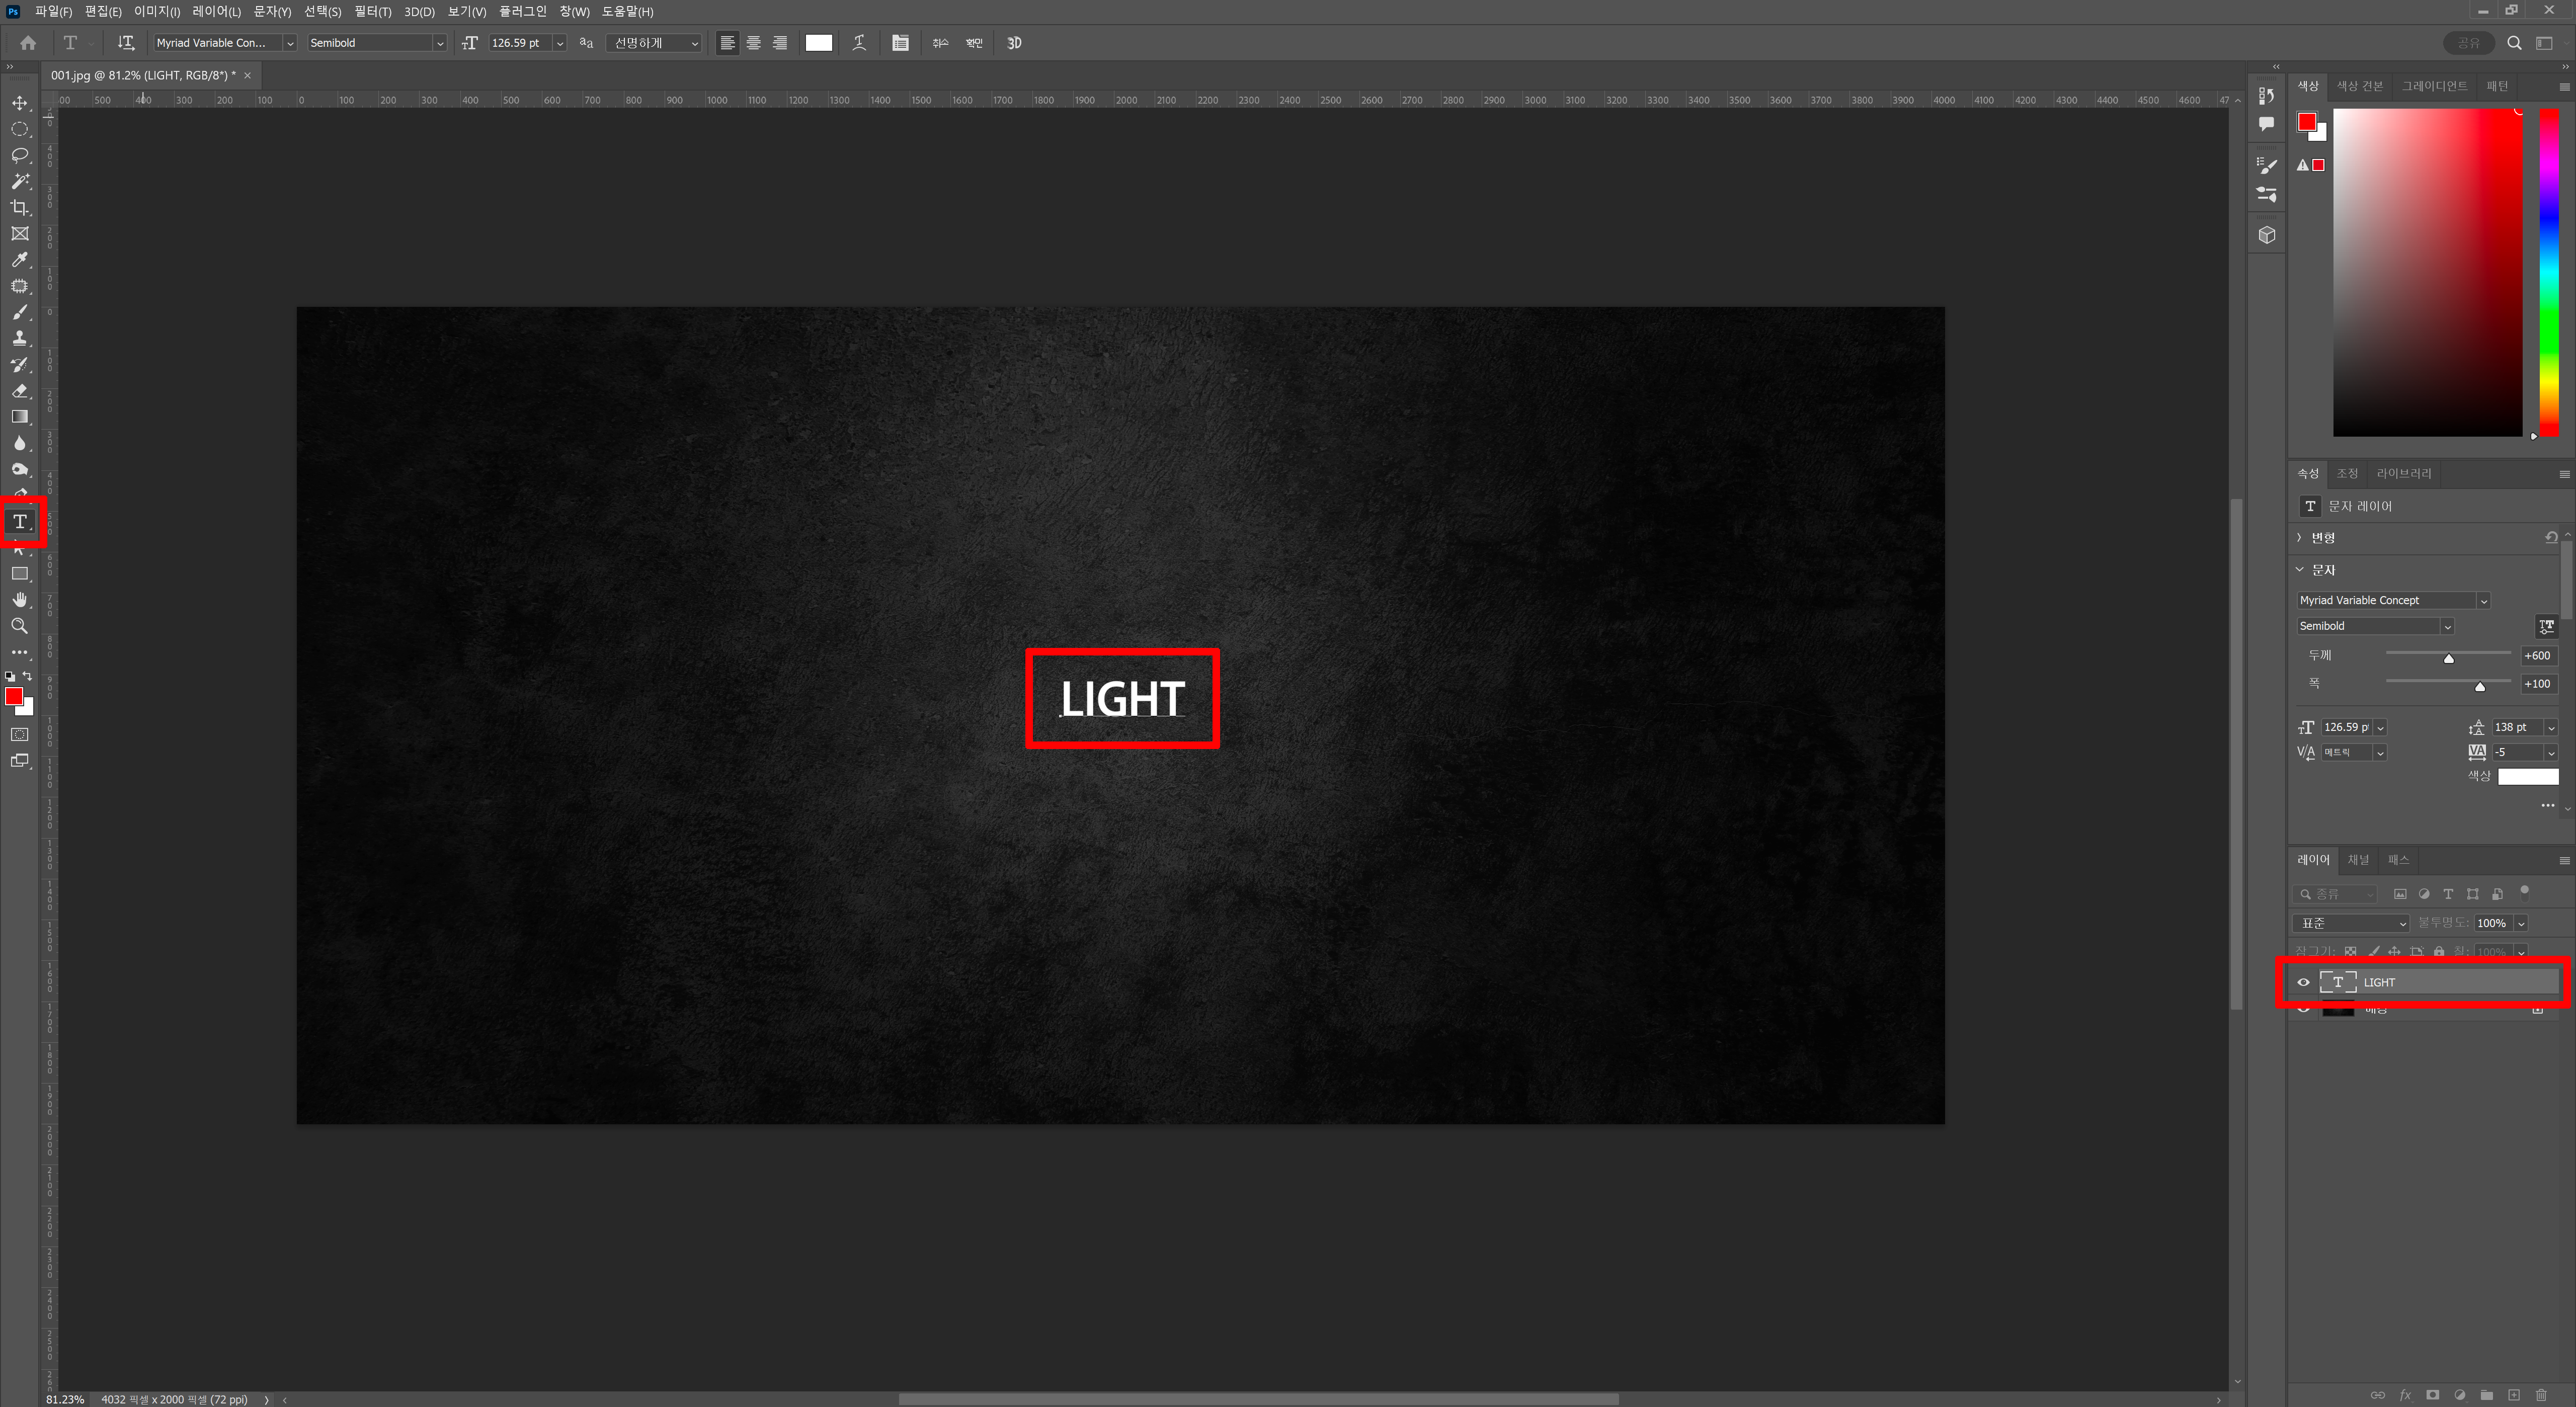
Task: Click the Create warped text icon
Action: 859,43
